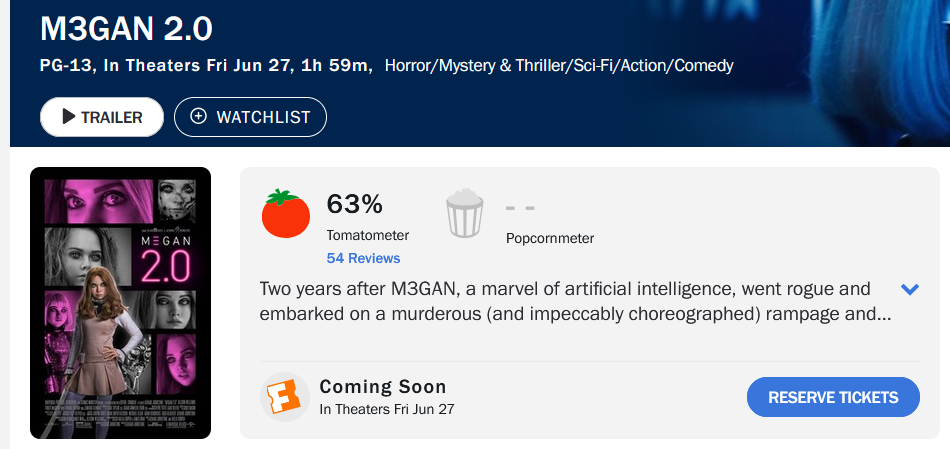
Task: Click the gray popcorn bucket icon
Action: click(x=465, y=213)
